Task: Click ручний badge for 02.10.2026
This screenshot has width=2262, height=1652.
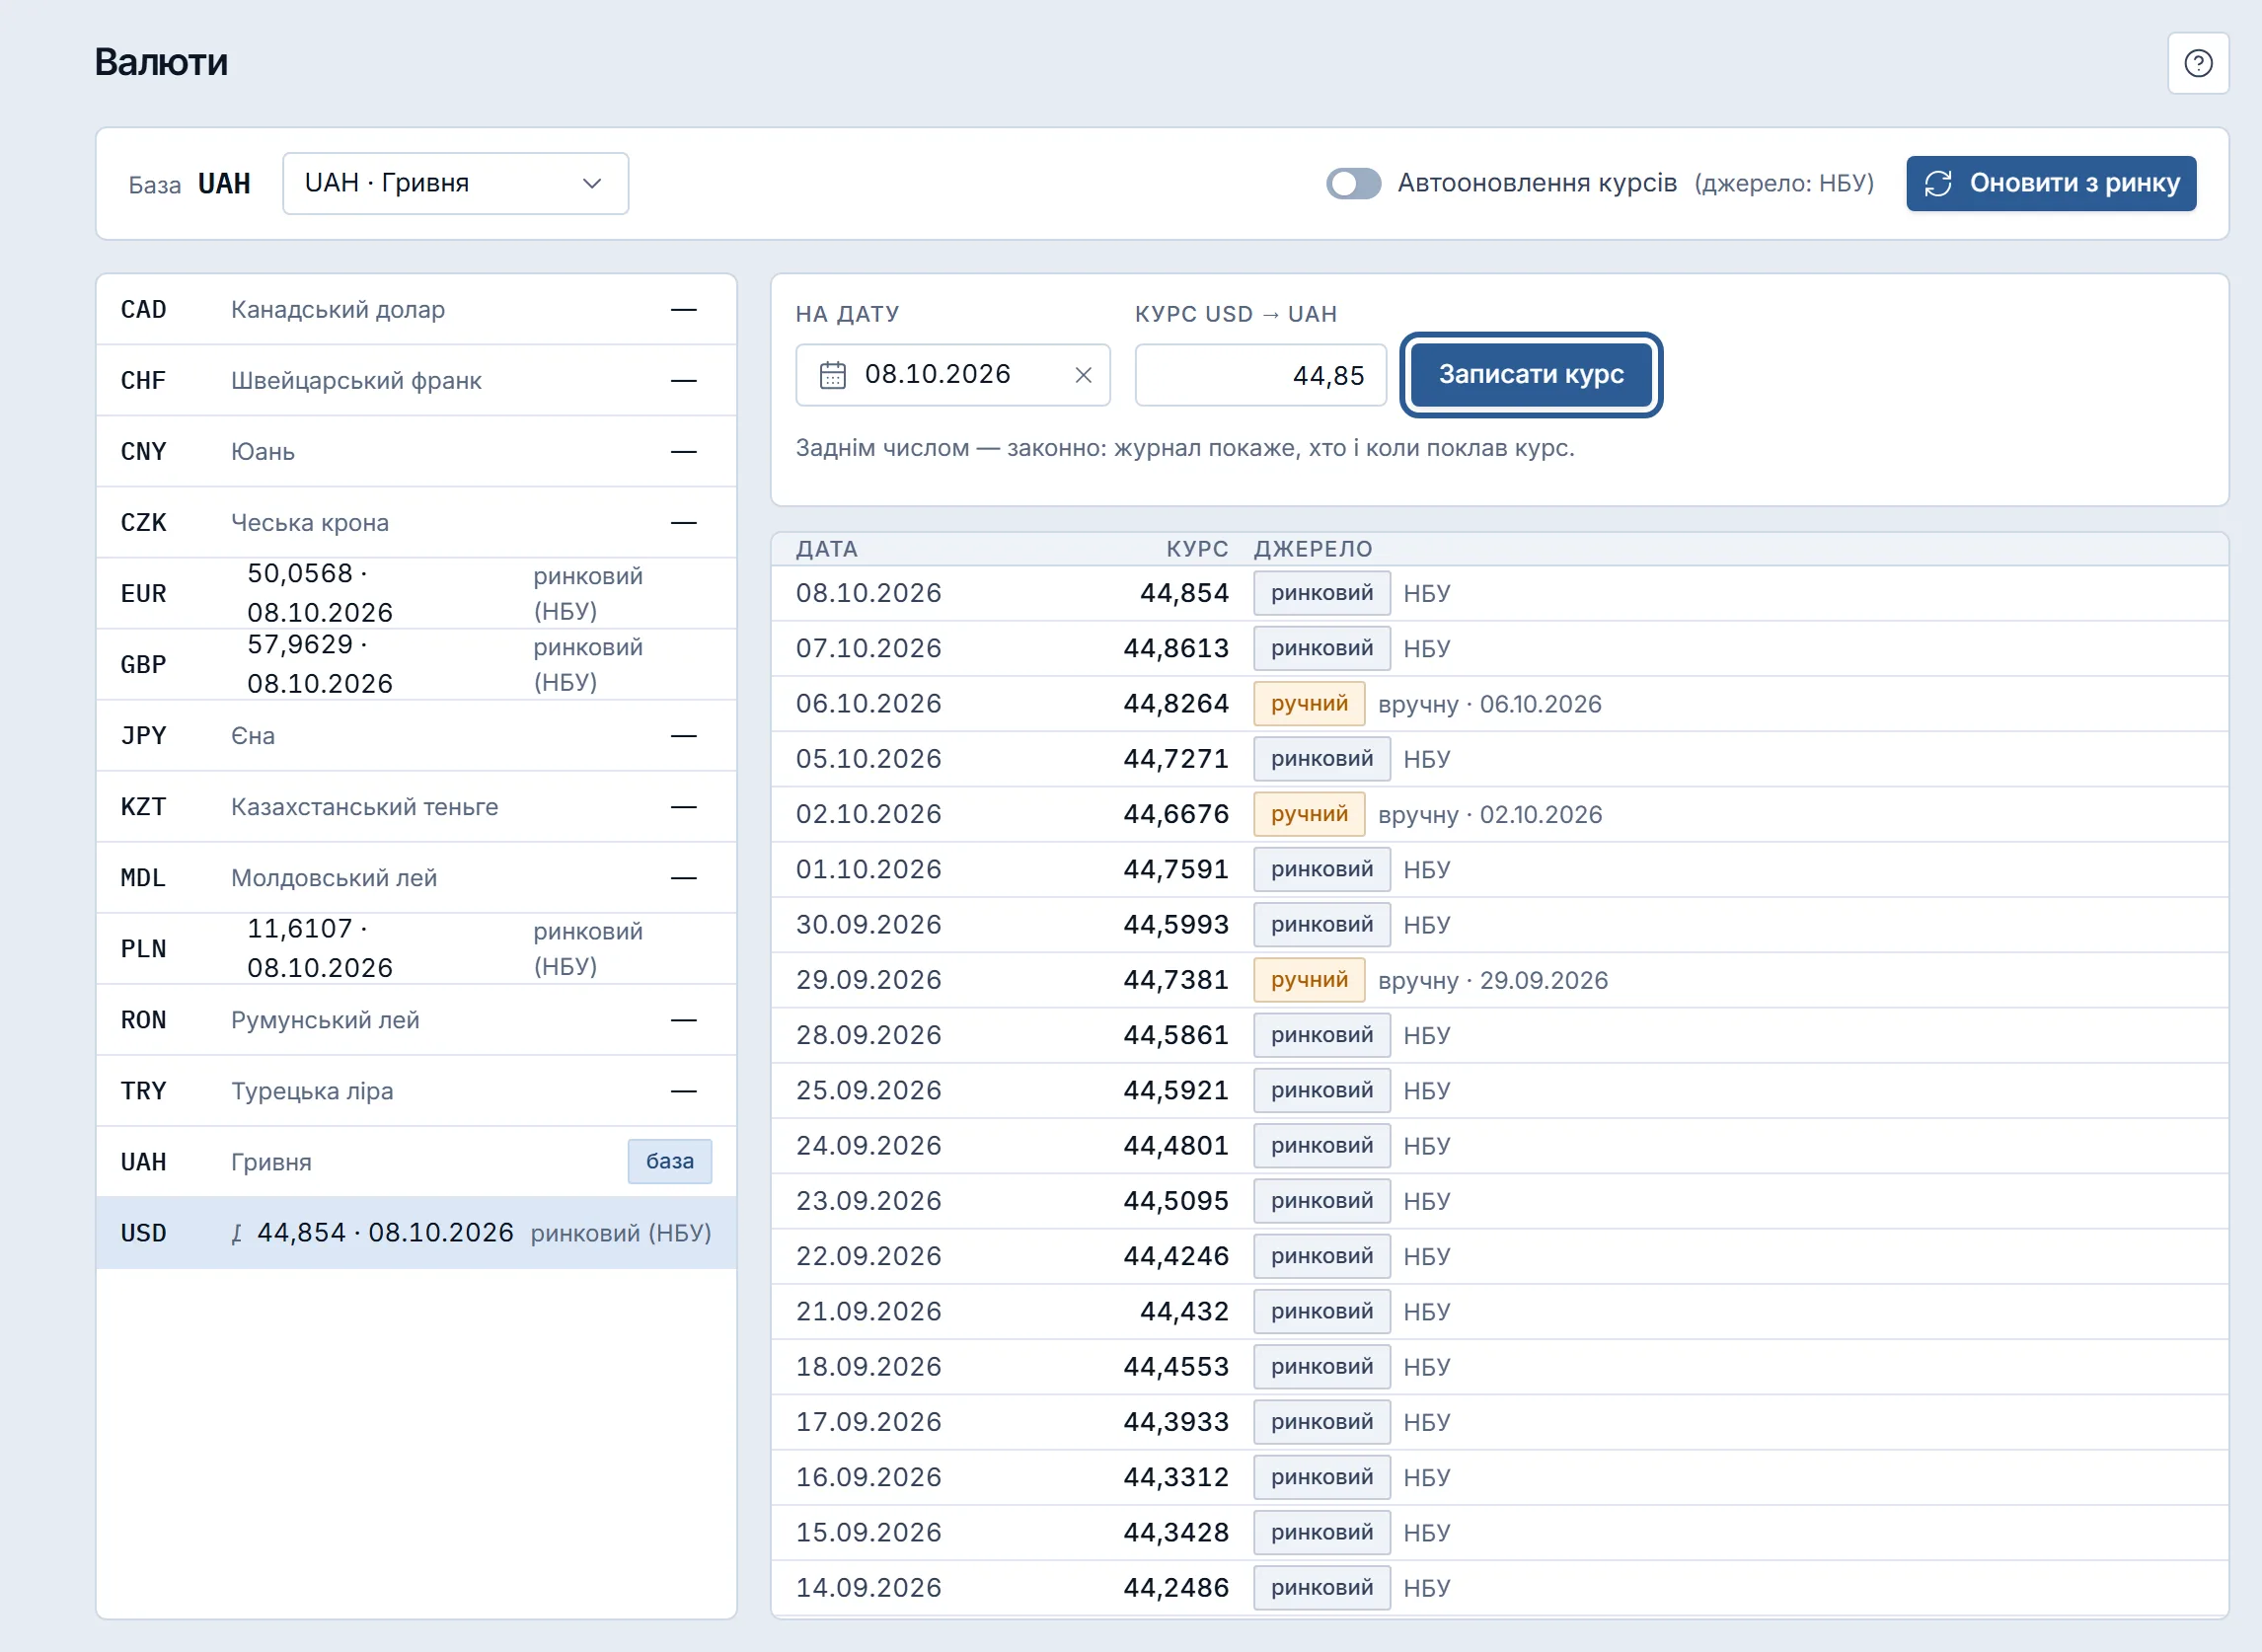Action: pyautogui.click(x=1309, y=814)
